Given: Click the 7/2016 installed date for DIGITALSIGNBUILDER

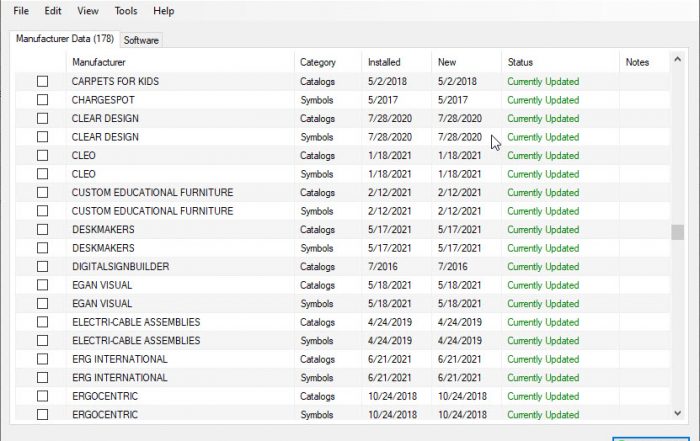Looking at the screenshot, I should coord(383,266).
